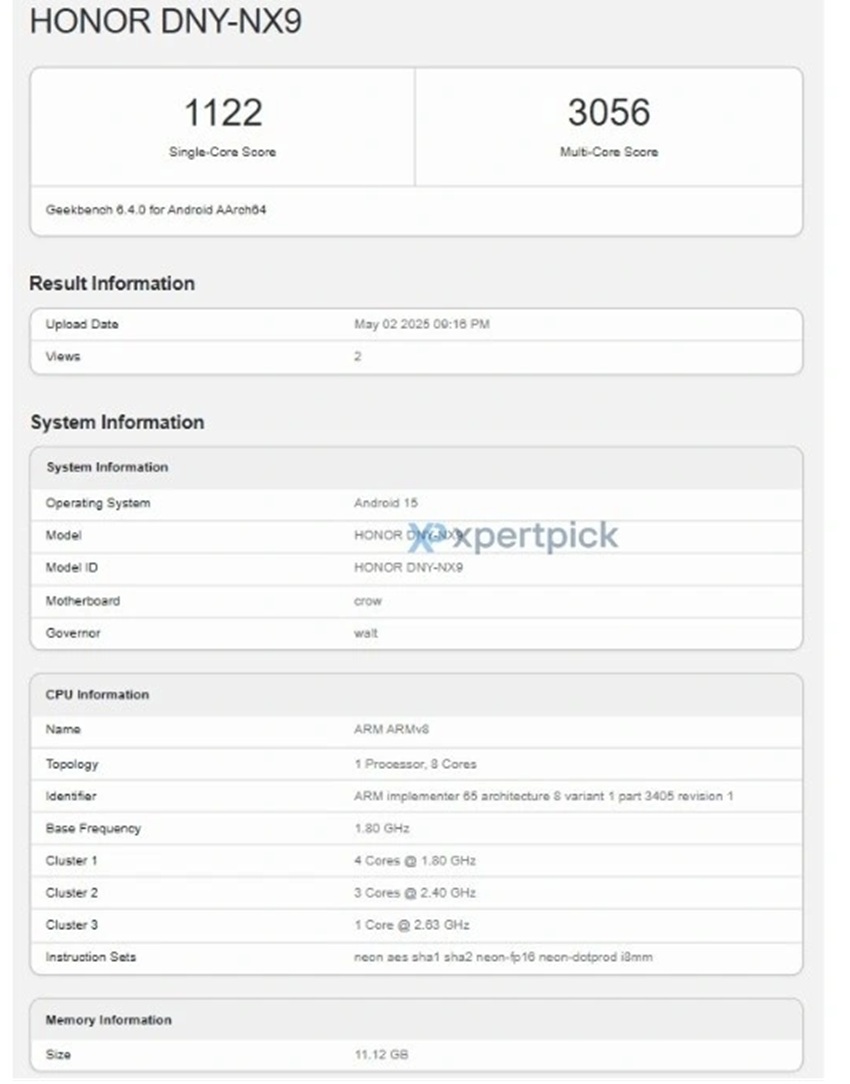Click the Cluster 1 label
This screenshot has height=1084, width=850.
71,861
